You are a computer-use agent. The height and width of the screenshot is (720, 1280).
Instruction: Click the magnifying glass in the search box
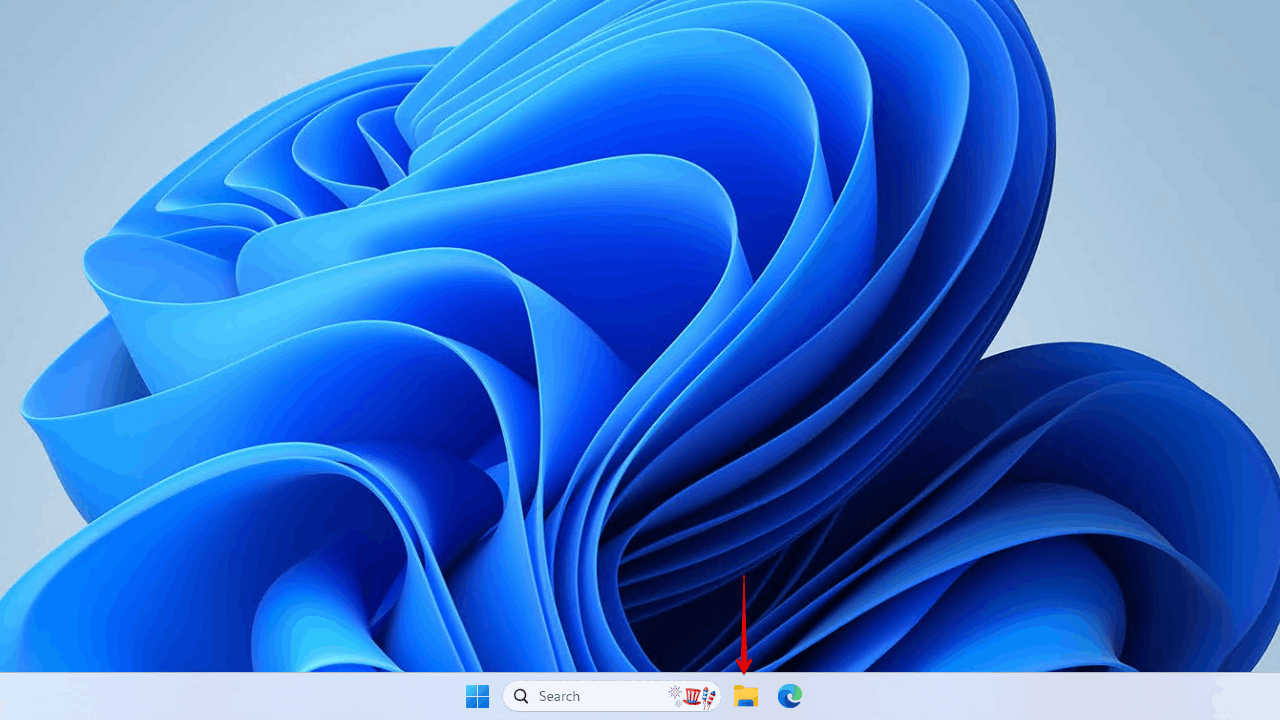(x=520, y=696)
